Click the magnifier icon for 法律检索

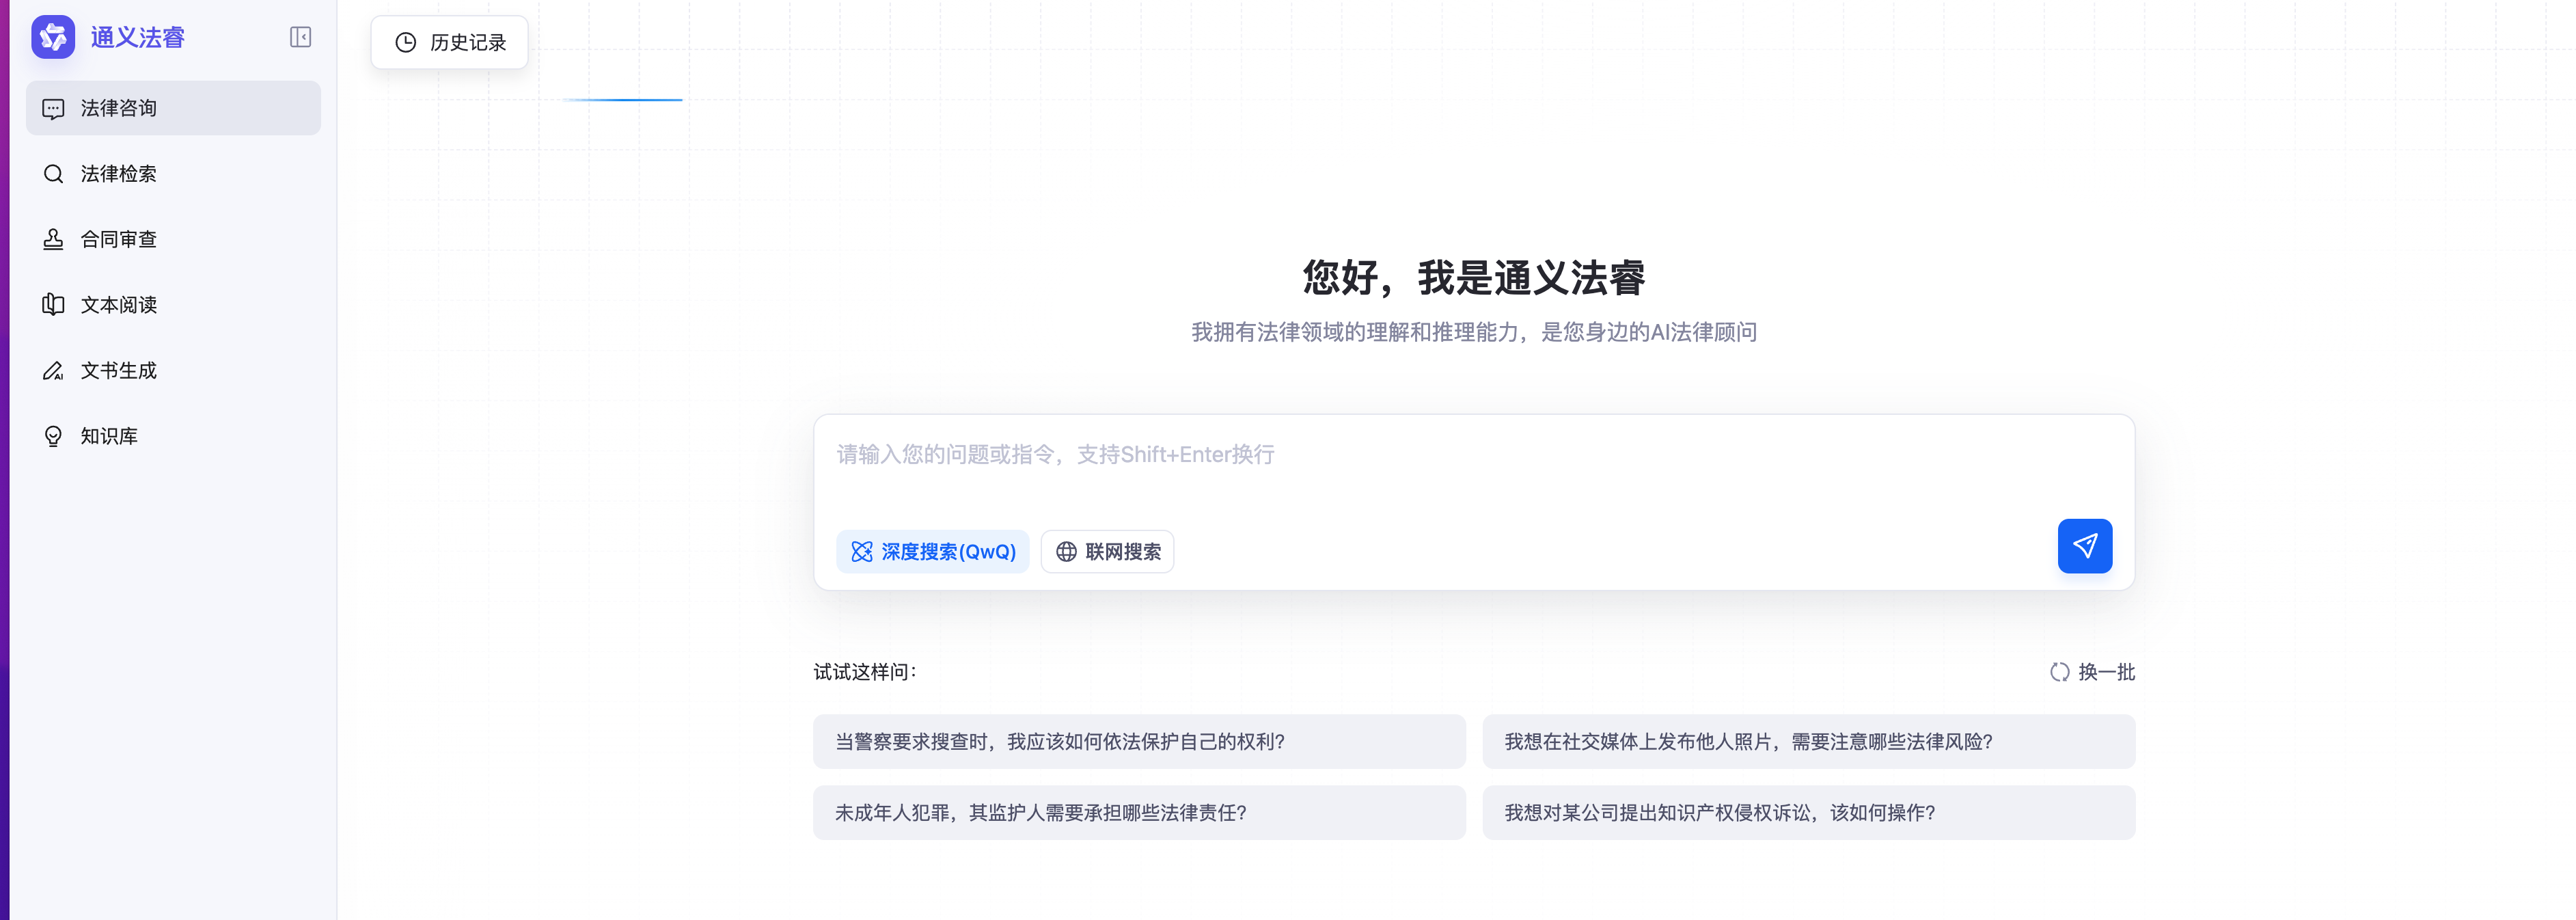pyautogui.click(x=53, y=174)
